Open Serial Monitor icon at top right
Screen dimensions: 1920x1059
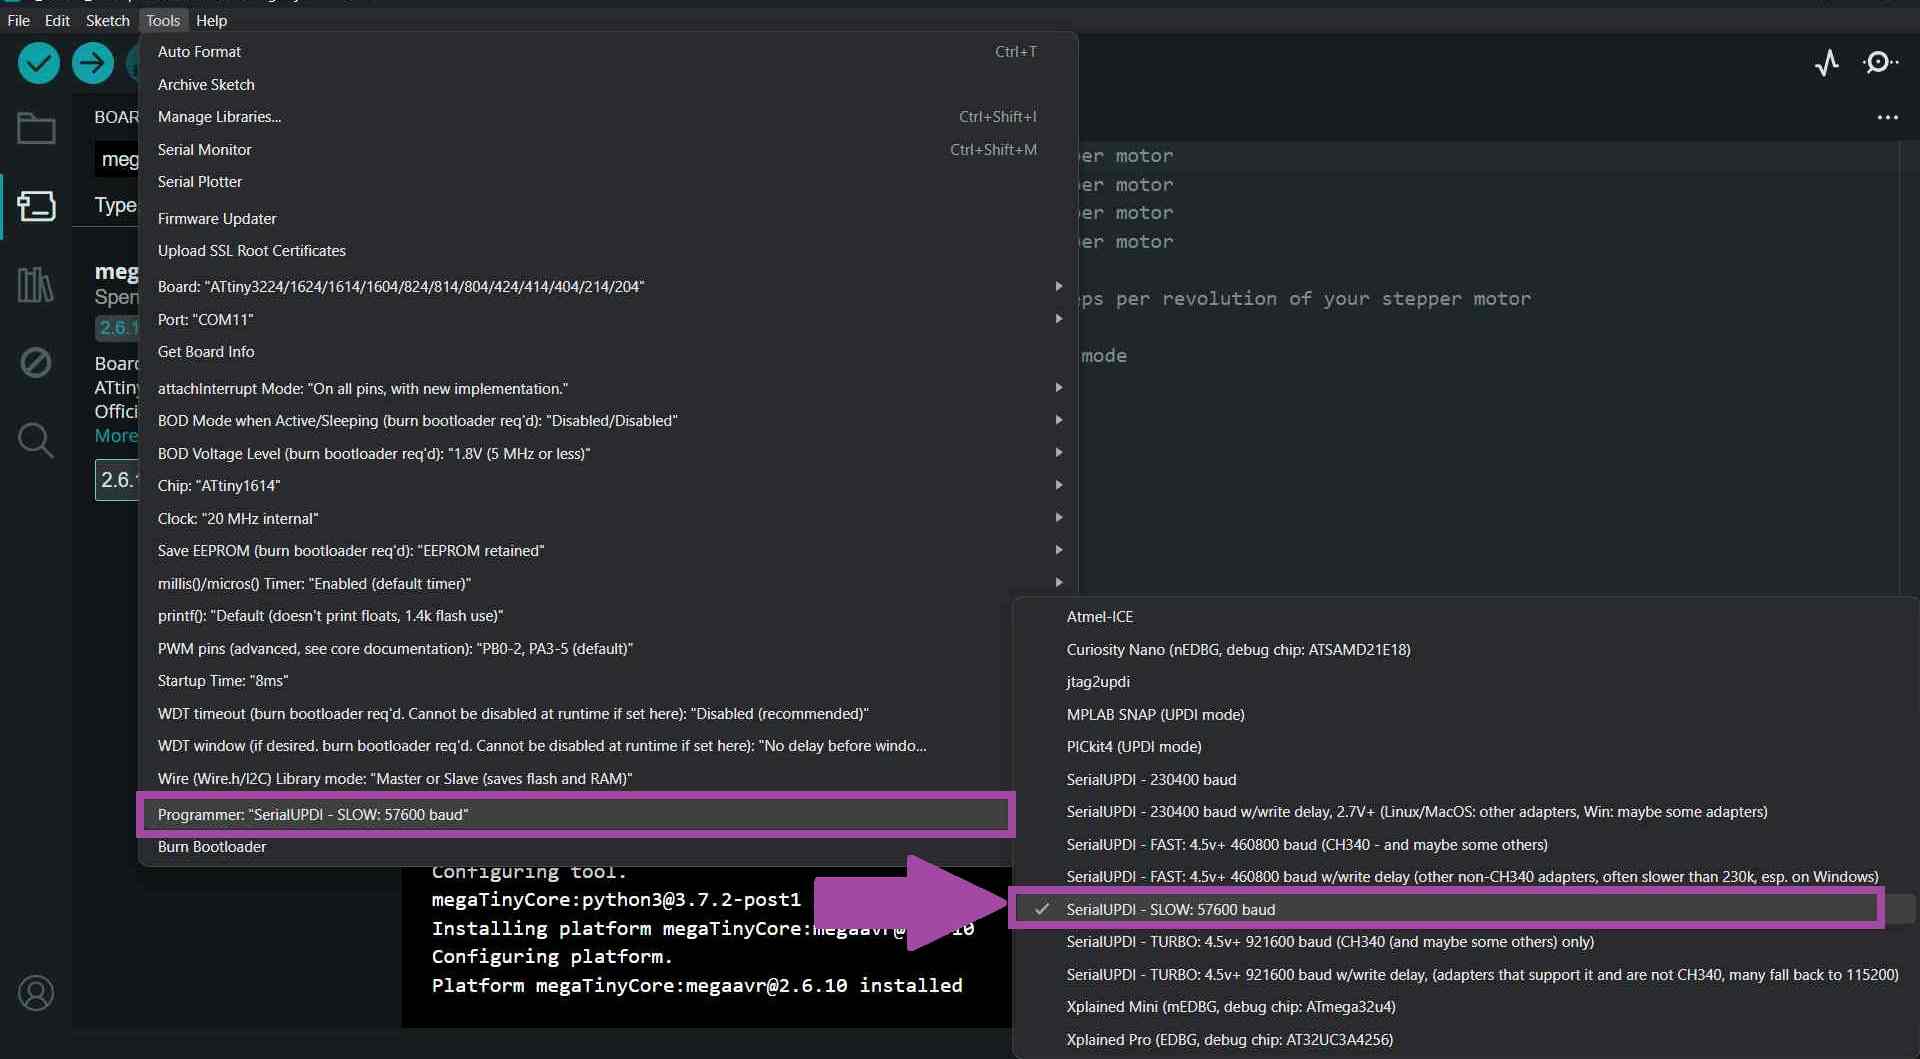click(x=1879, y=63)
